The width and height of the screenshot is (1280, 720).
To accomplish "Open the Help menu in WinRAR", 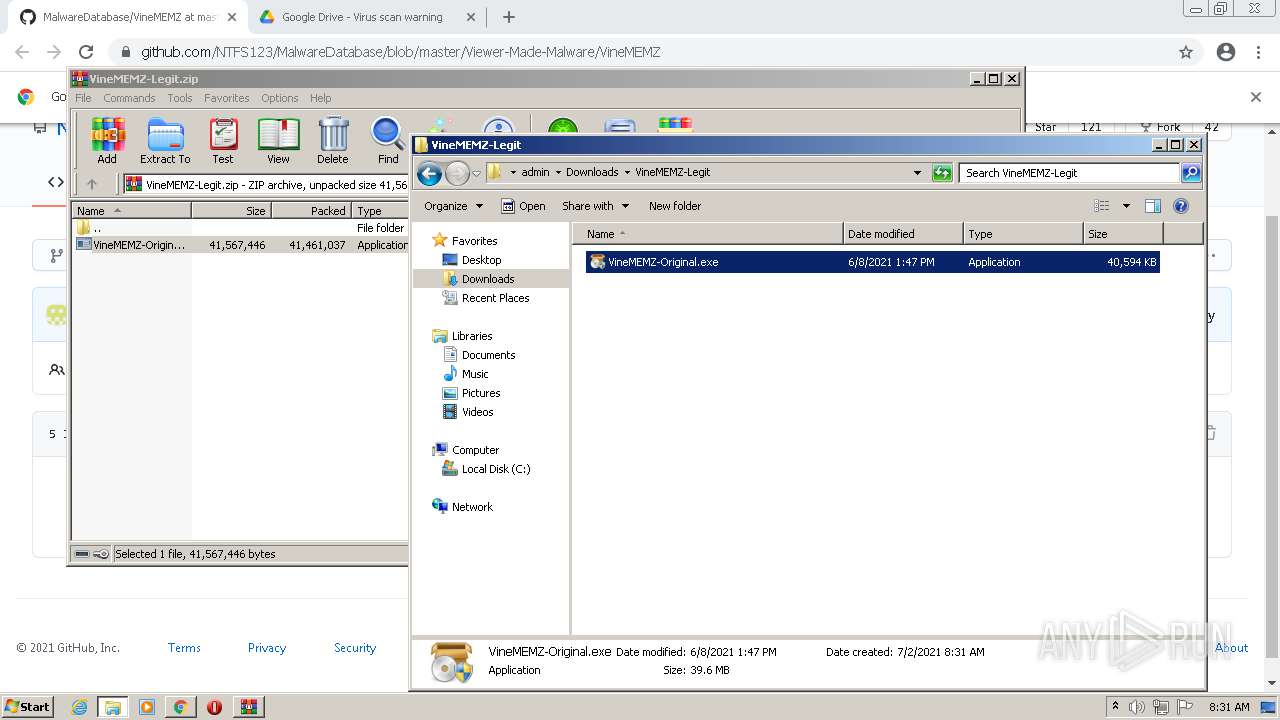I will [320, 98].
